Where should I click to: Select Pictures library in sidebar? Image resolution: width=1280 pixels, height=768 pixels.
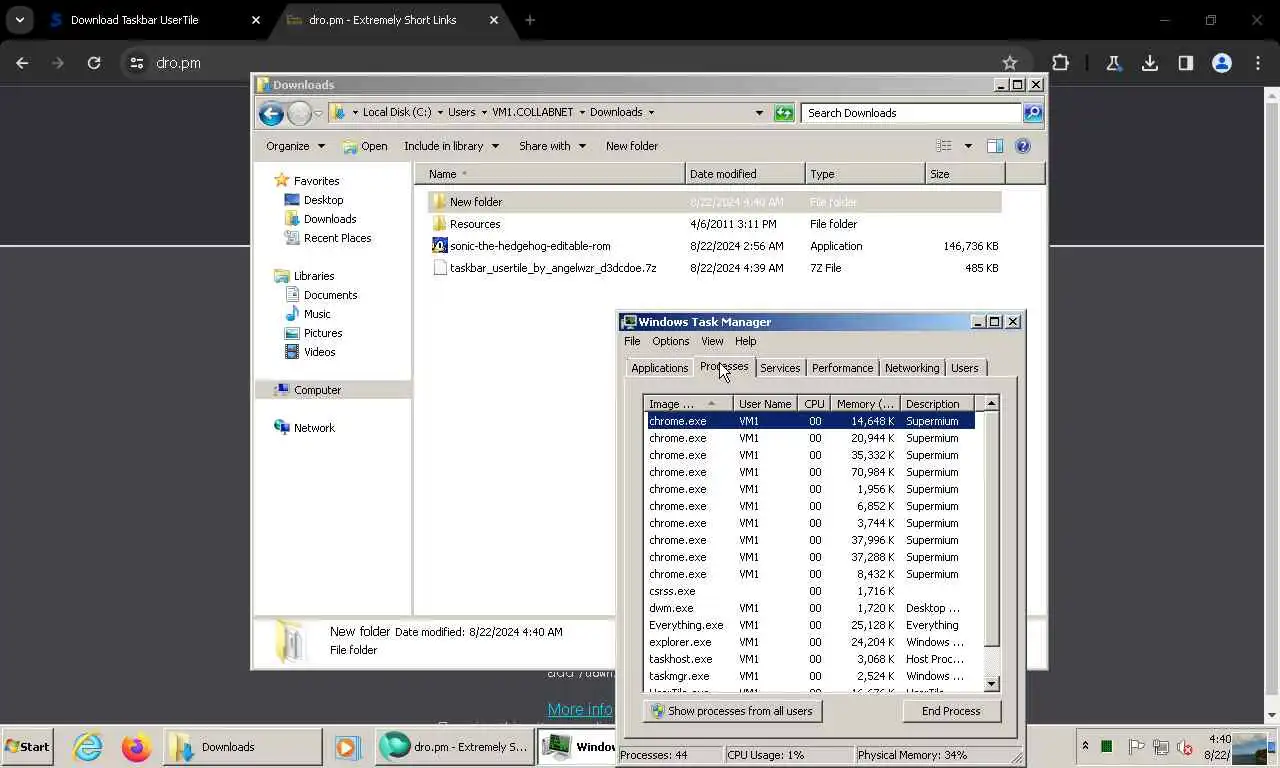pyautogui.click(x=323, y=333)
